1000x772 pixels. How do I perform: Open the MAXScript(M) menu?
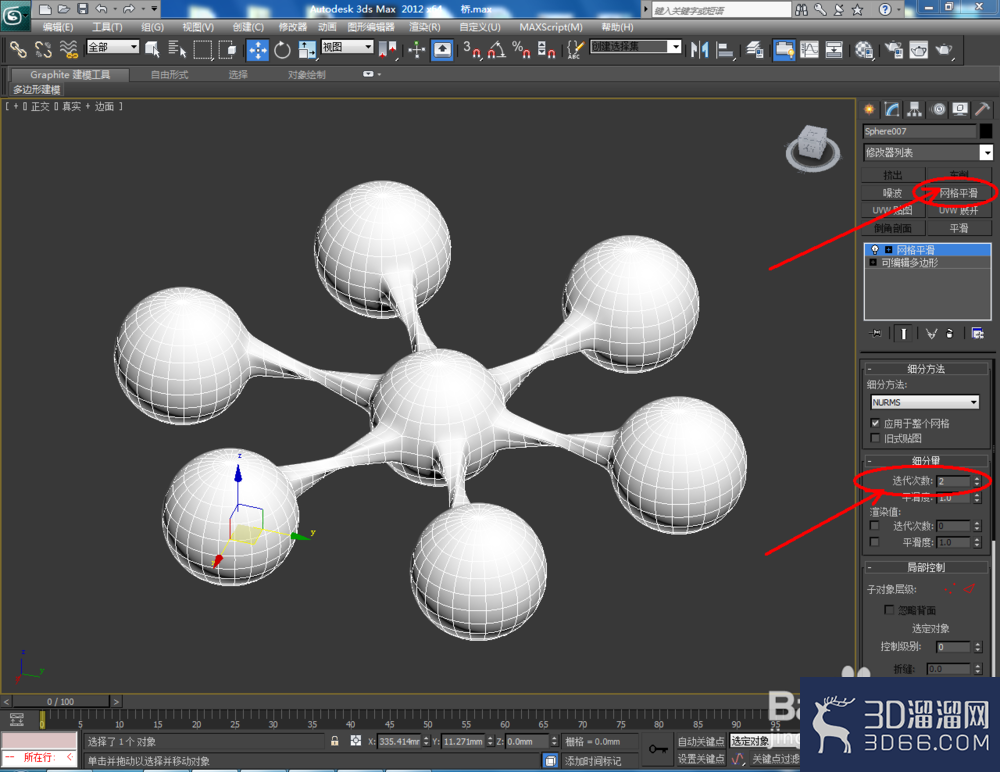(x=551, y=27)
